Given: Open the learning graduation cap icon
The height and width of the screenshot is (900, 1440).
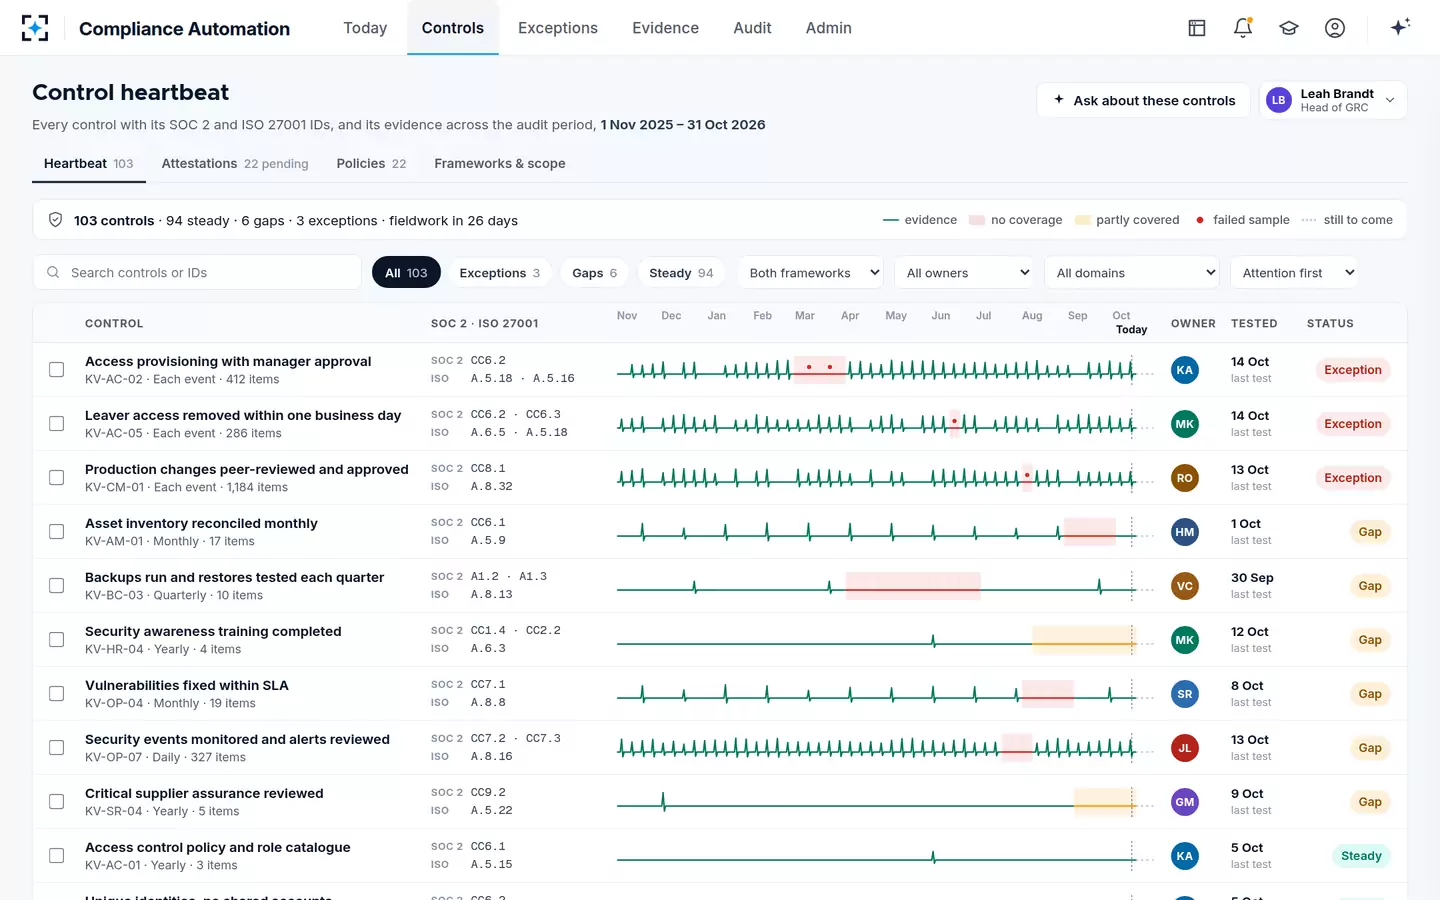Looking at the screenshot, I should pyautogui.click(x=1289, y=28).
